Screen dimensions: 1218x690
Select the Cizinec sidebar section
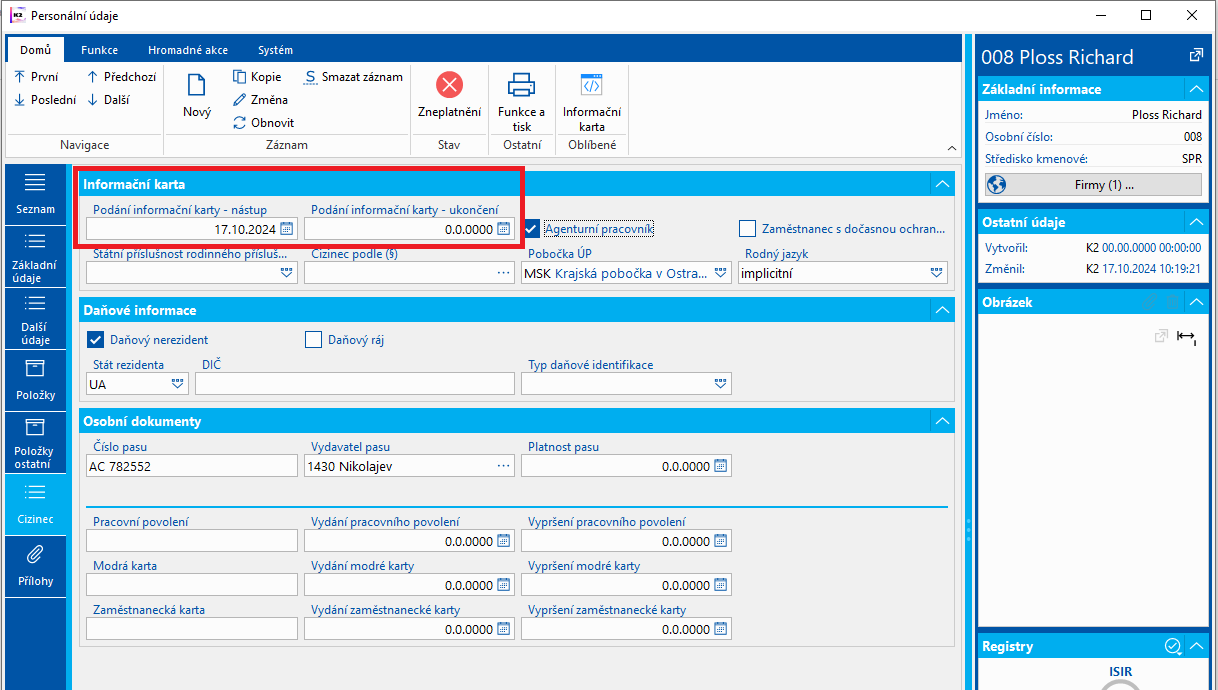click(x=36, y=505)
